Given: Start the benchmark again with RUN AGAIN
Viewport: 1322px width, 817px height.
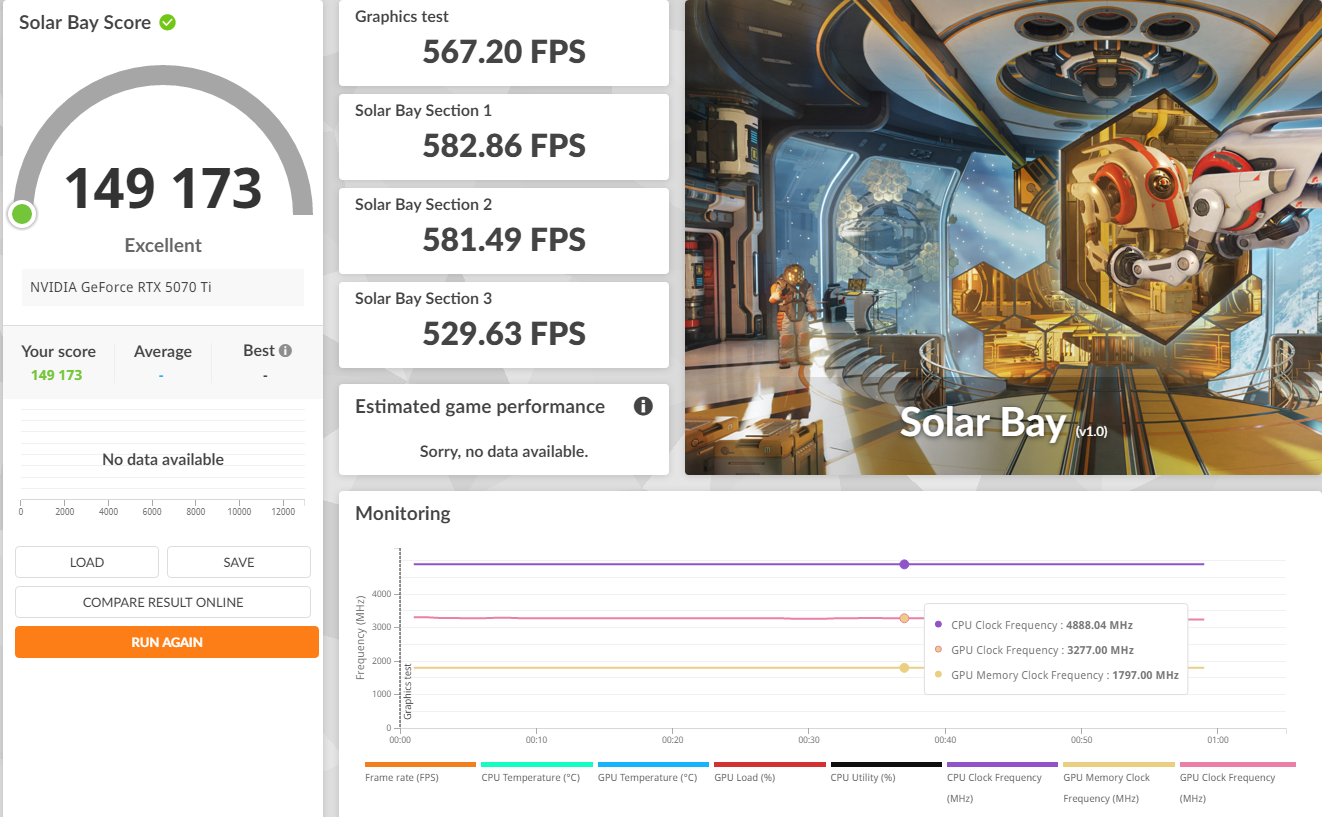Looking at the screenshot, I should (167, 642).
